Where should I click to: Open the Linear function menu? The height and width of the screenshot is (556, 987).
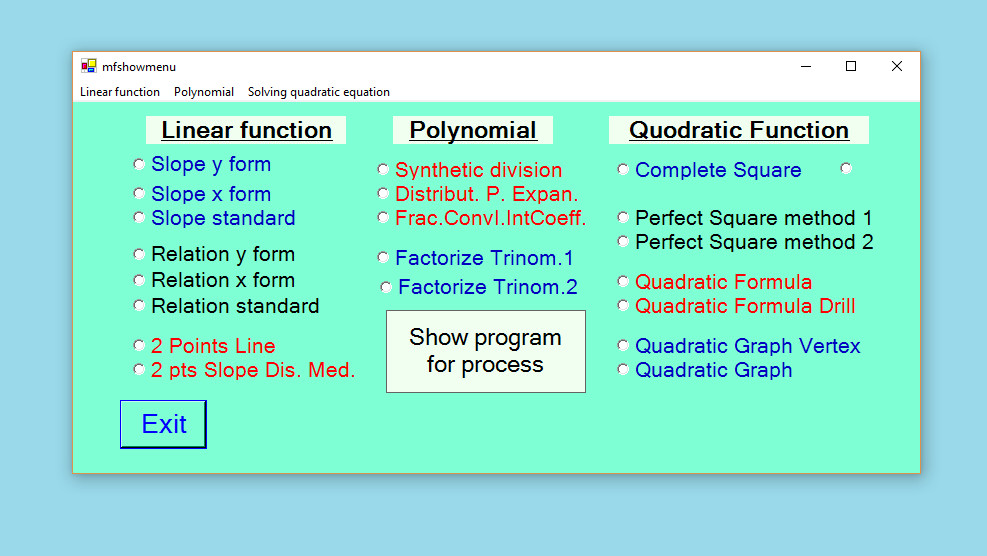120,92
